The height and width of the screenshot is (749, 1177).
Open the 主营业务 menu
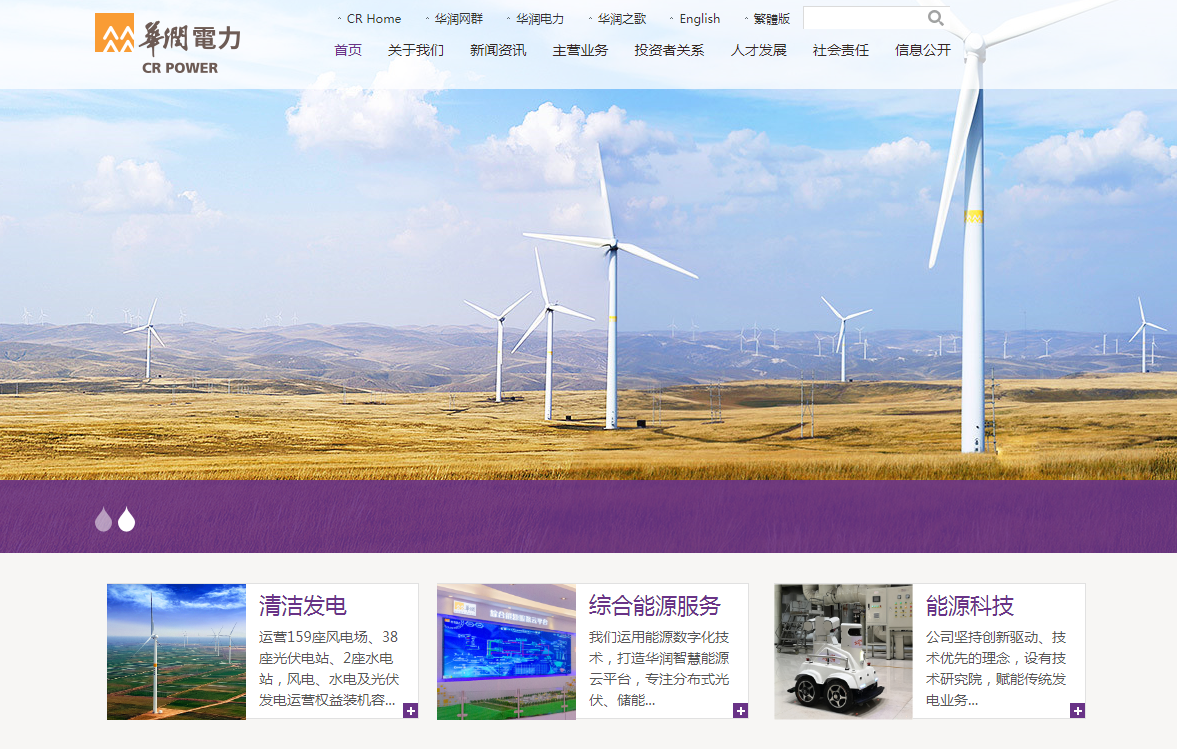coord(580,50)
